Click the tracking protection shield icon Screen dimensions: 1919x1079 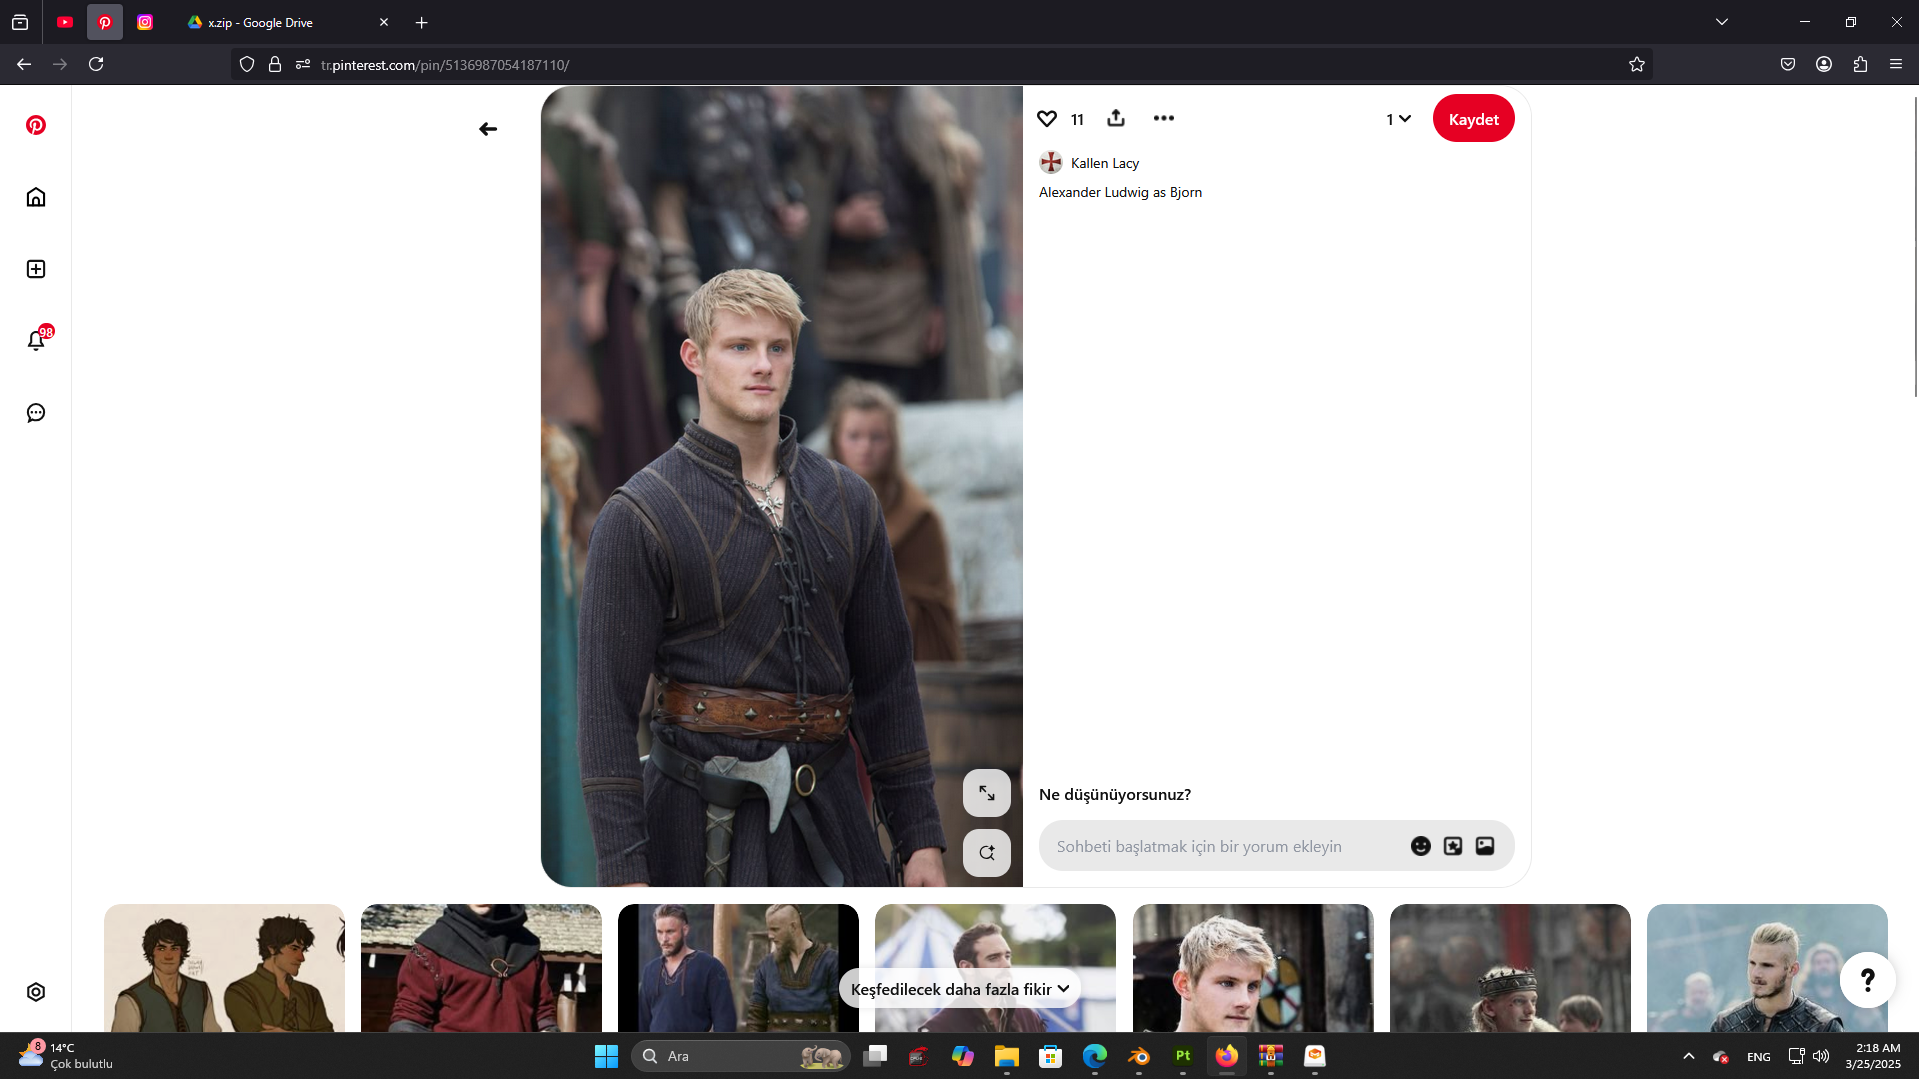tap(247, 64)
